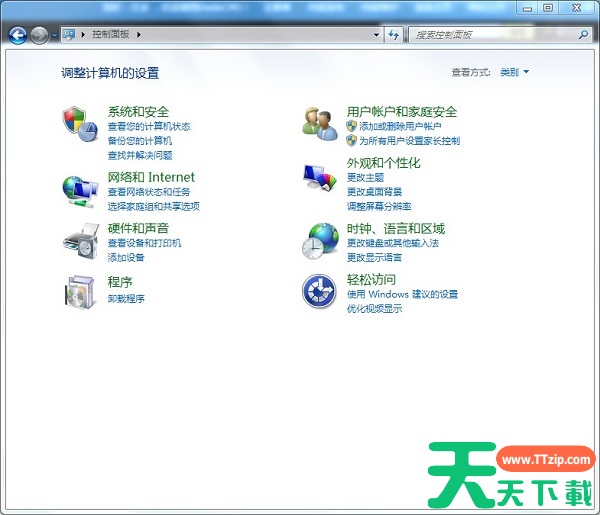Open the recent pages dropdown arrow
This screenshot has height=515, width=600.
[54, 36]
